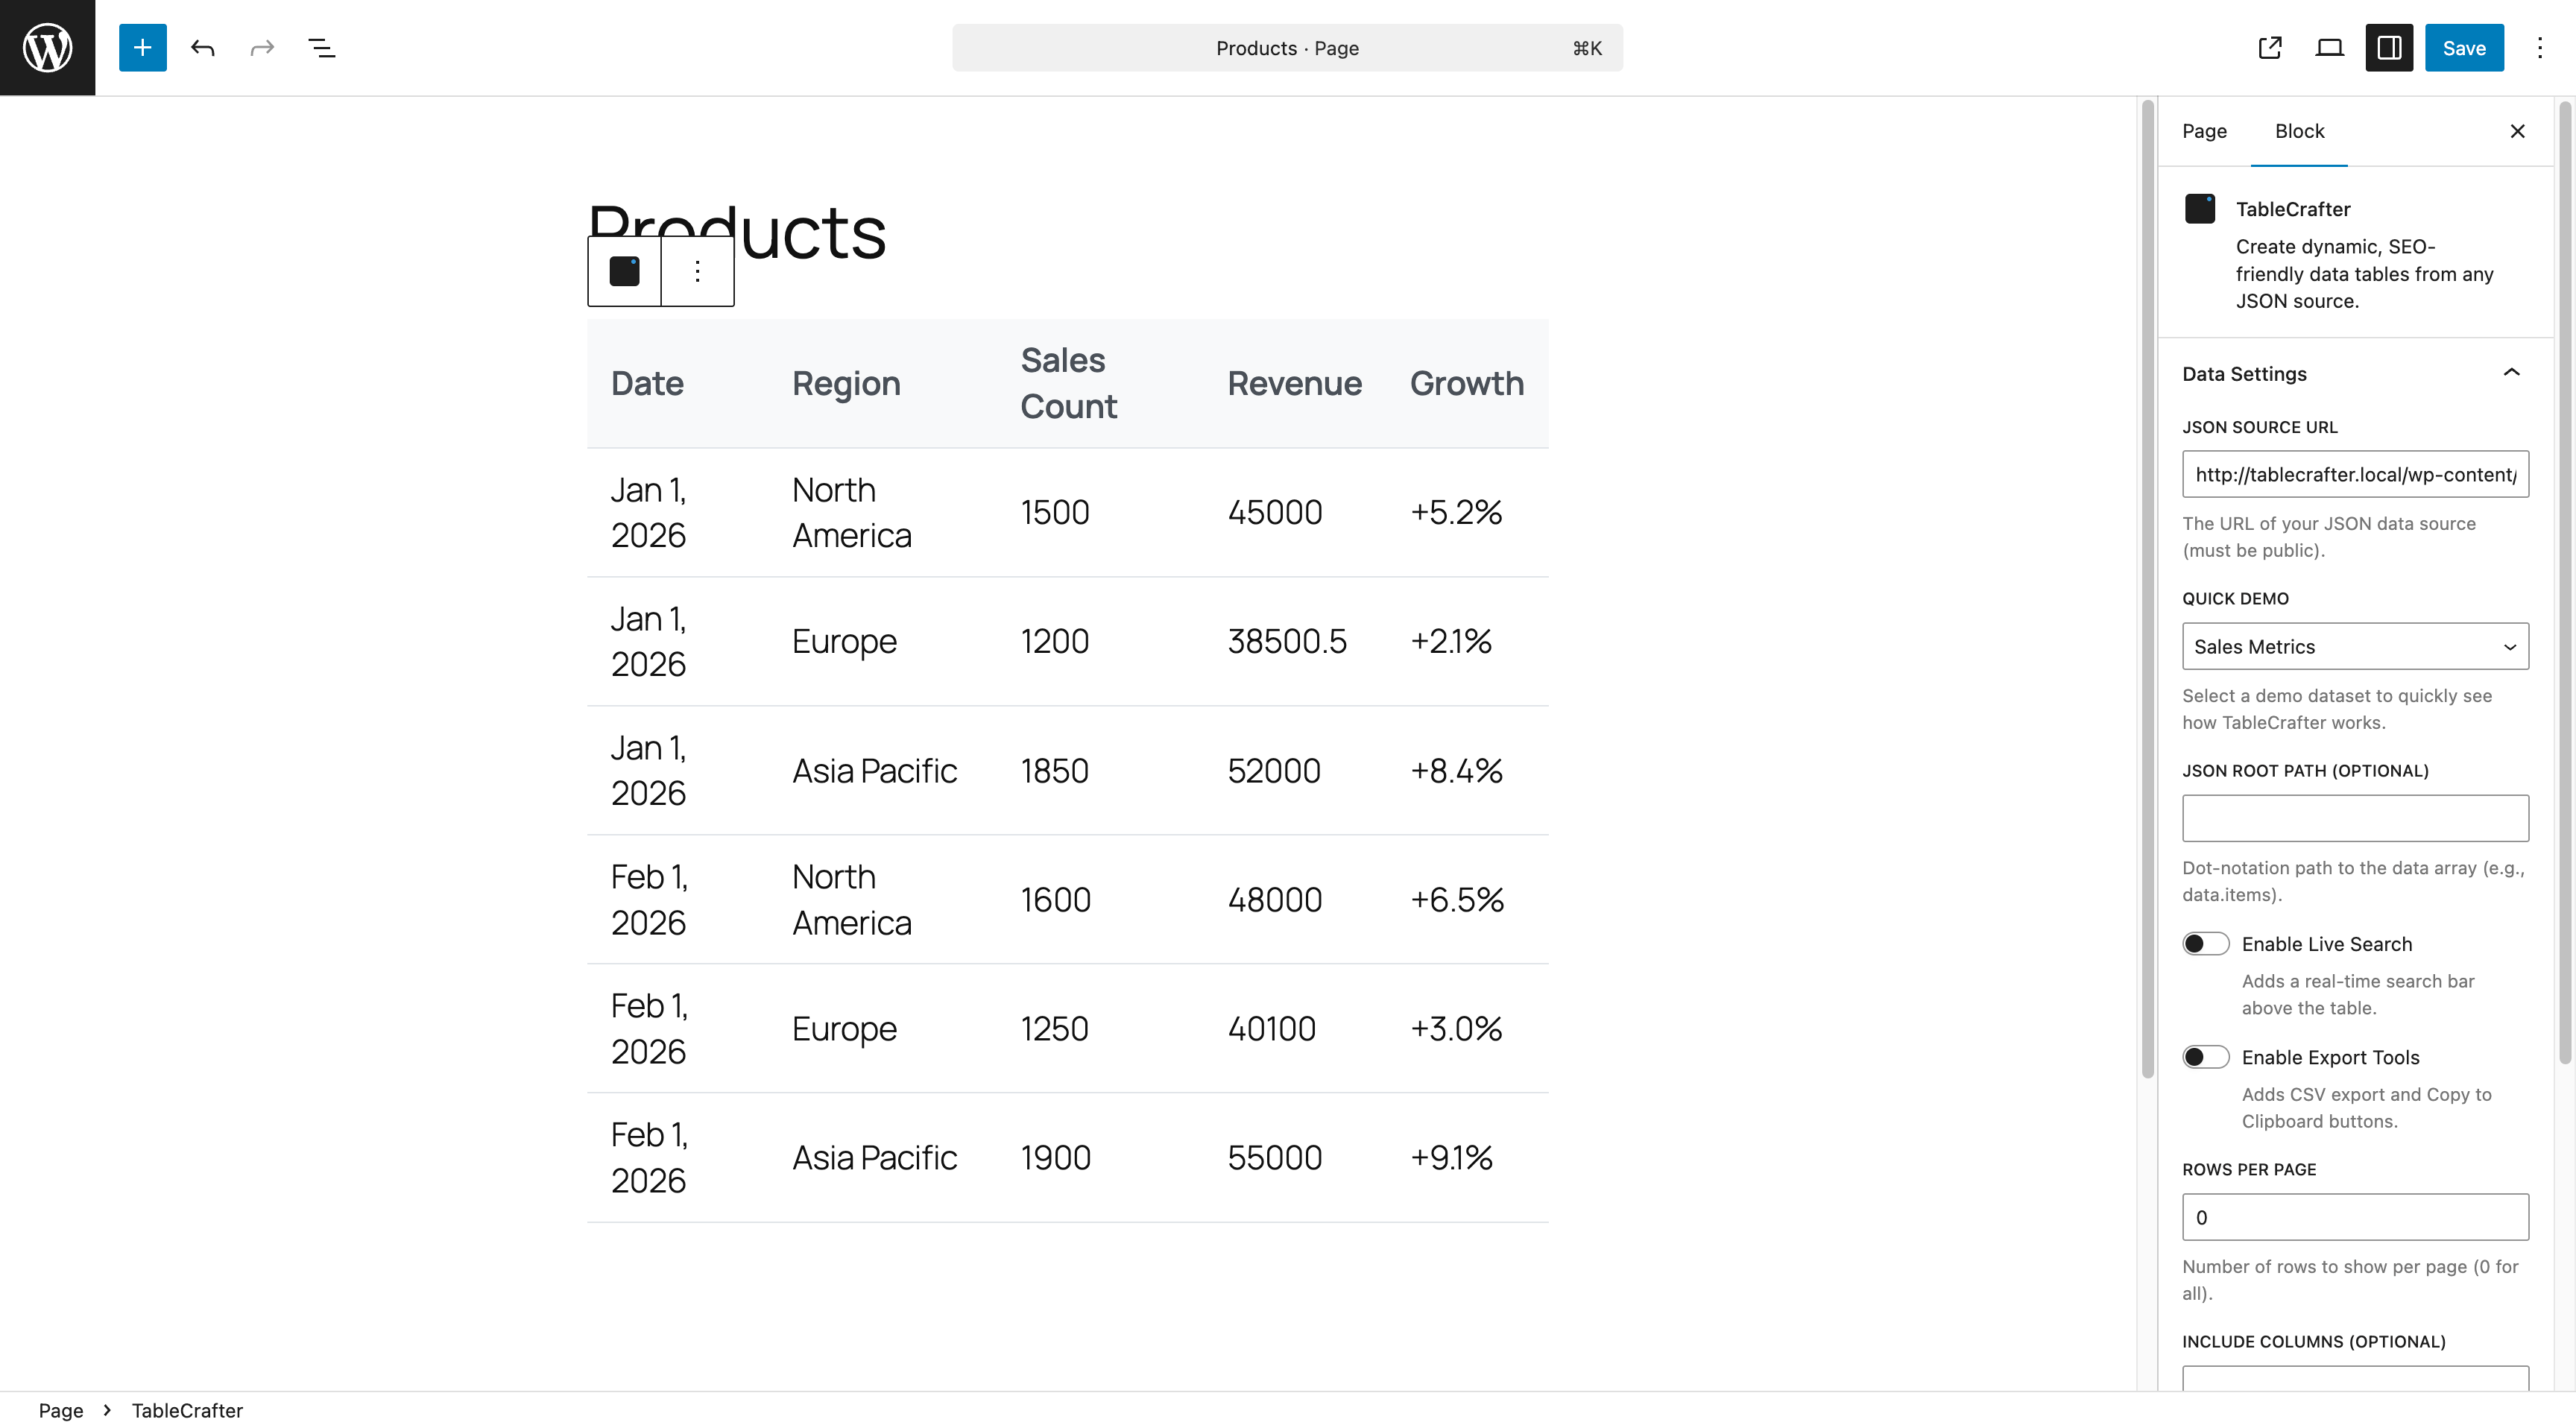Open the device preview icon
2576x1428 pixels.
(x=2329, y=47)
